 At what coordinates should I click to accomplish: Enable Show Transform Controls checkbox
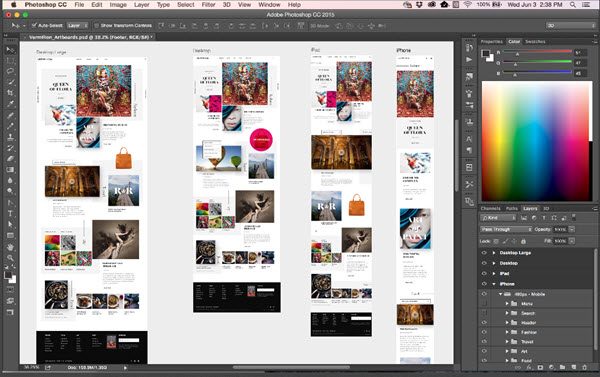96,25
